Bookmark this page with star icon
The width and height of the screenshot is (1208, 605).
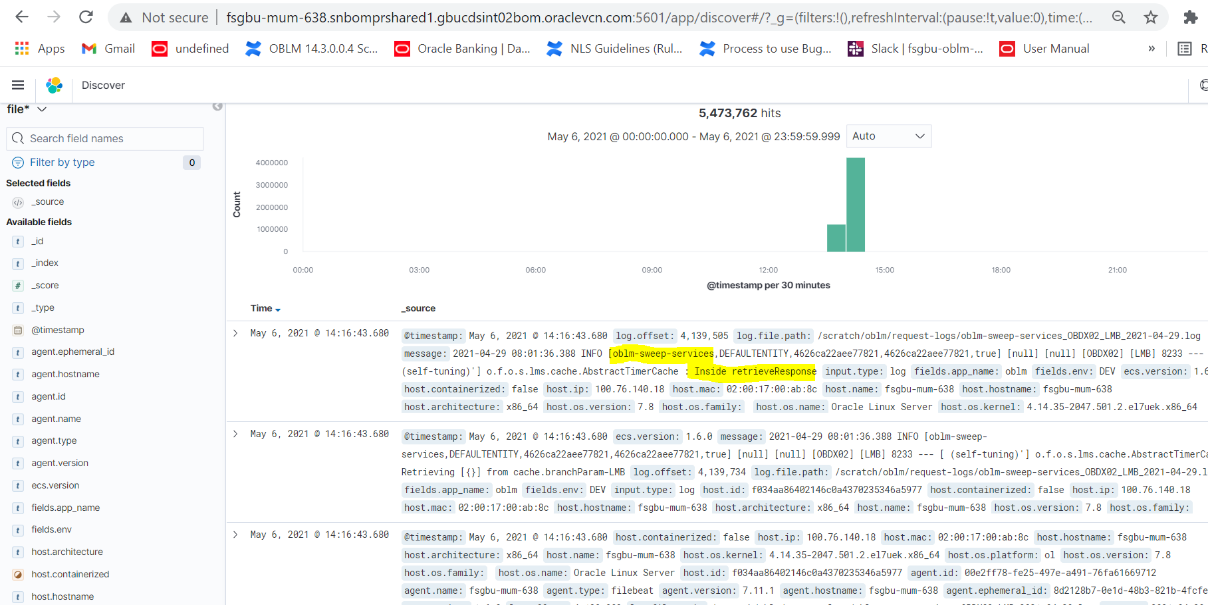tap(1151, 17)
